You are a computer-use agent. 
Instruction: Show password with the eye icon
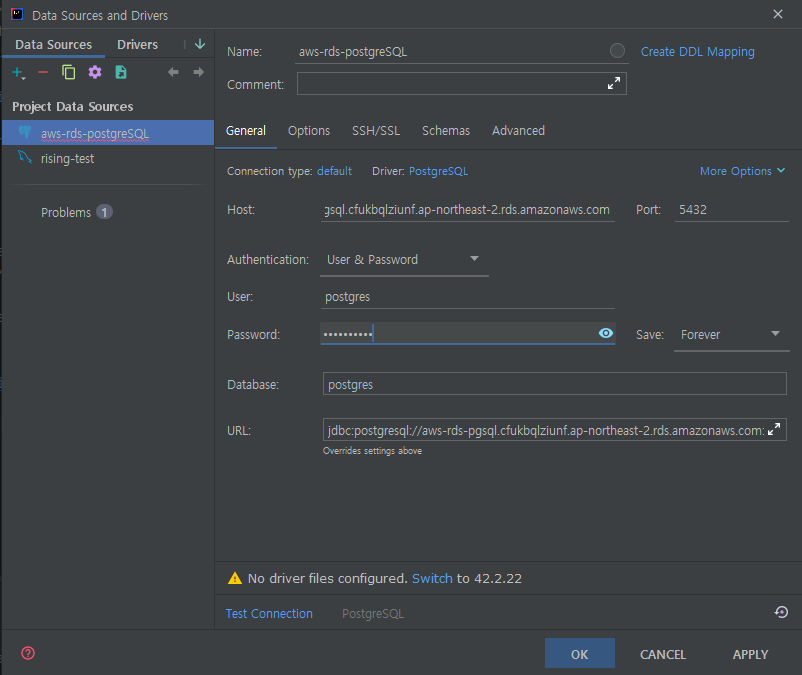click(606, 333)
